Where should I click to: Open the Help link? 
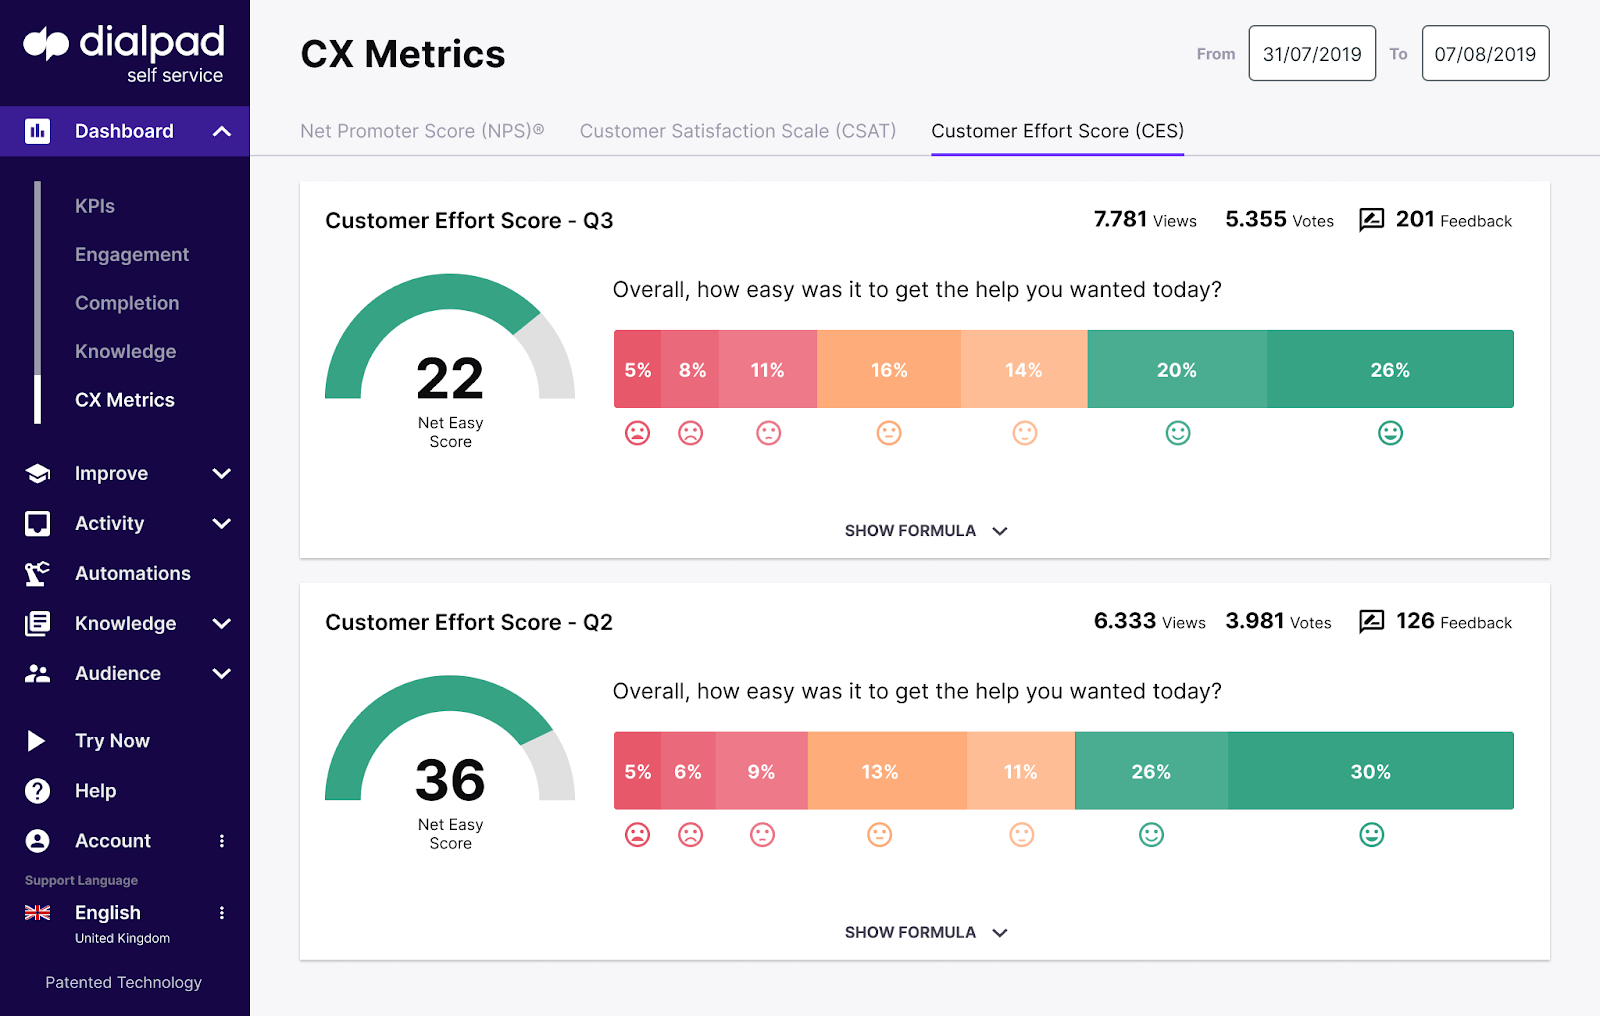tap(96, 791)
